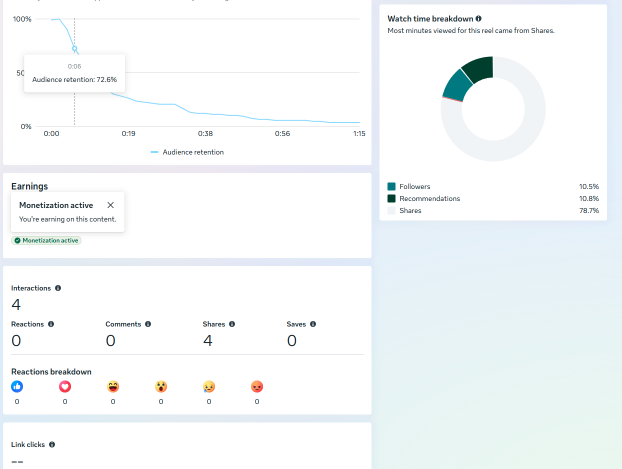The width and height of the screenshot is (622, 469).
Task: Click the Audience retention legend label
Action: (x=193, y=152)
